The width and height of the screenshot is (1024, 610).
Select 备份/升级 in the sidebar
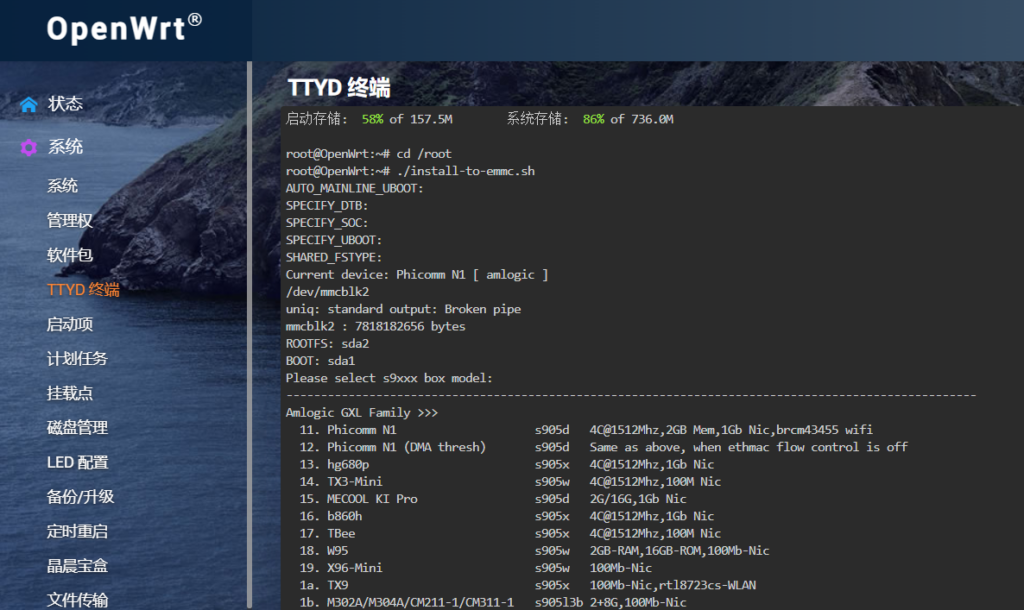[77, 496]
